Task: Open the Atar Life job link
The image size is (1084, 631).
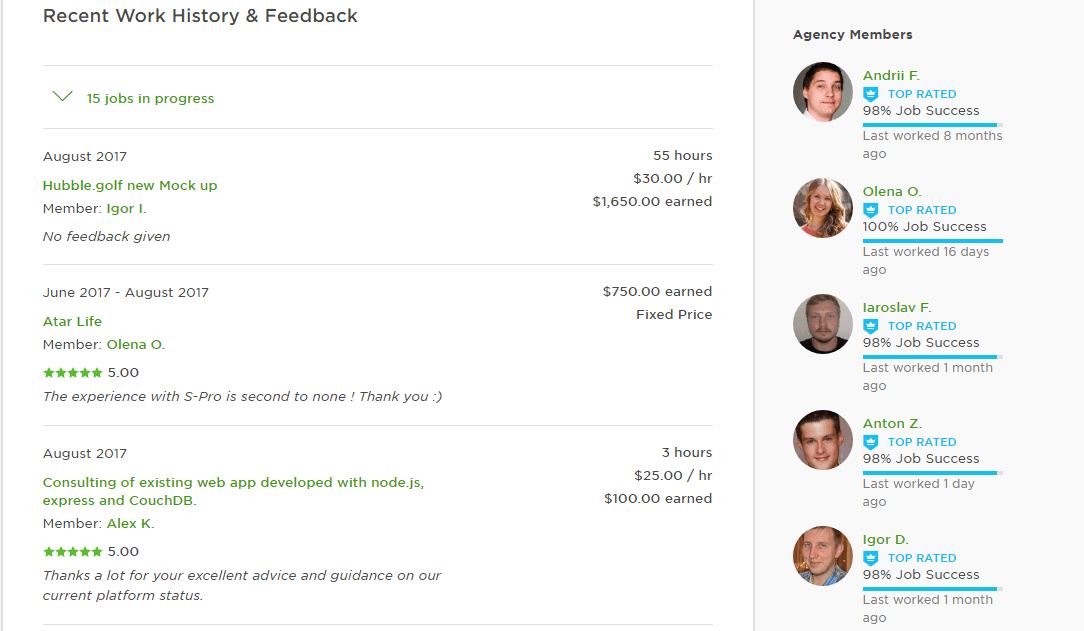Action: [72, 321]
